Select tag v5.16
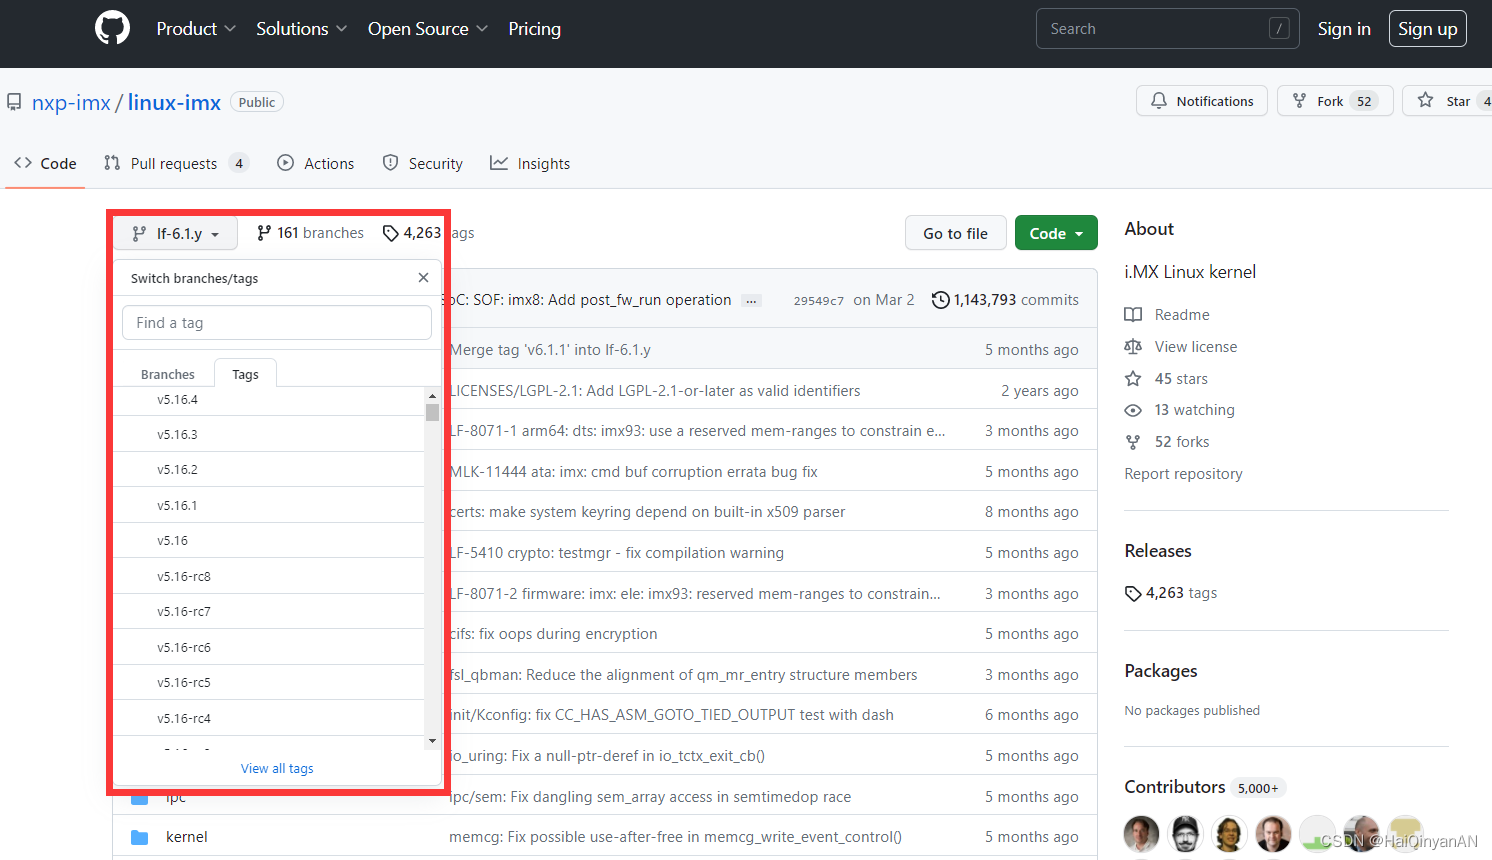The height and width of the screenshot is (860, 1492). click(x=269, y=540)
